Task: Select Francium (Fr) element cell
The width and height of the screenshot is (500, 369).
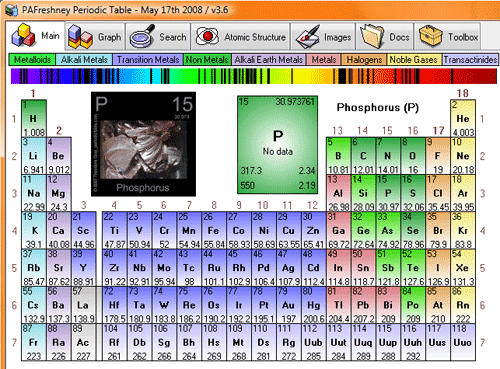Action: click(34, 342)
